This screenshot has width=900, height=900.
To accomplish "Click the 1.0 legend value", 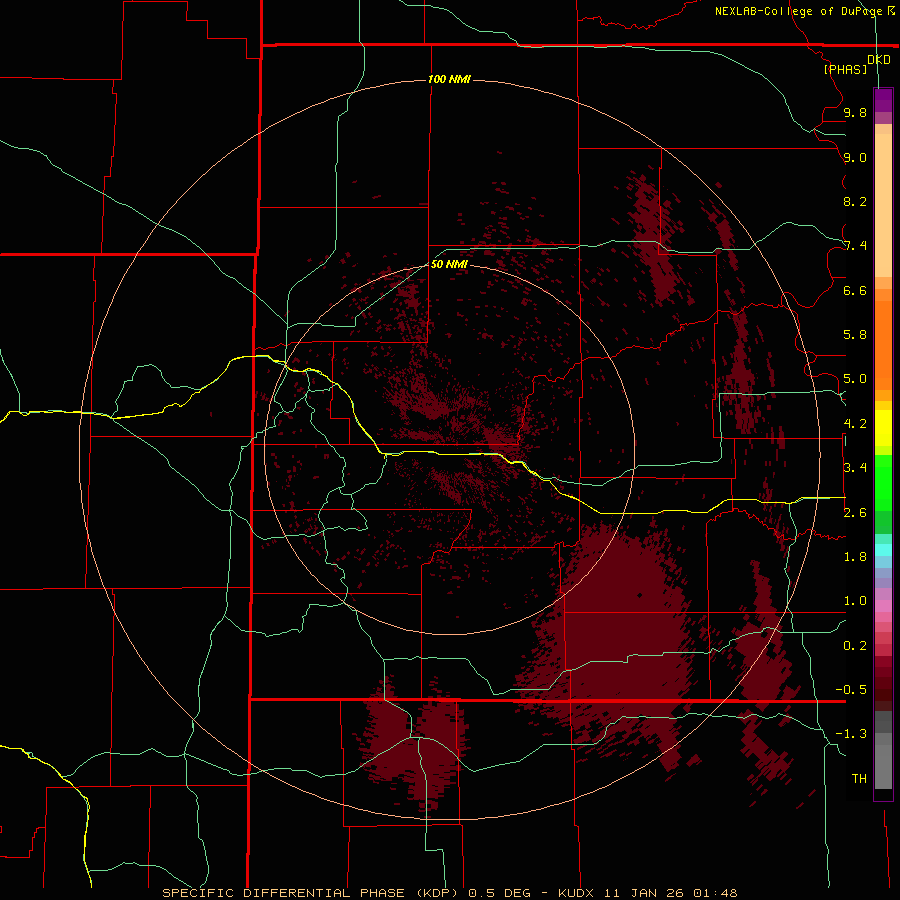I will [855, 601].
